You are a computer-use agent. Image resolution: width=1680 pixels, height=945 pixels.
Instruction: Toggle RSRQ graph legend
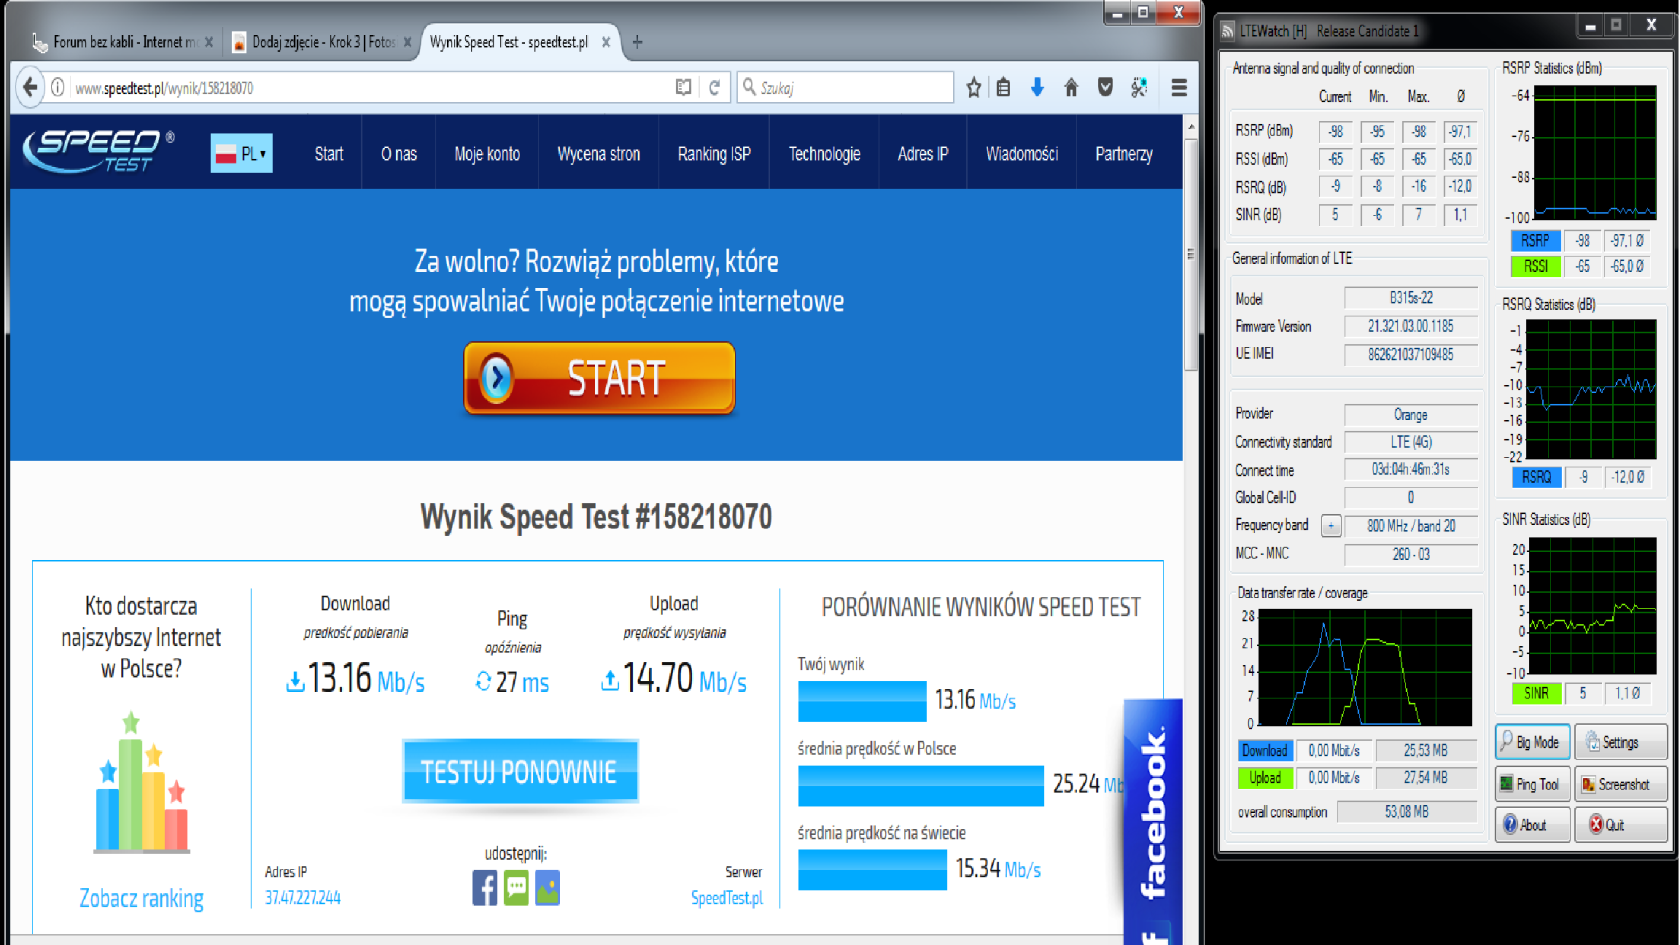pos(1536,477)
